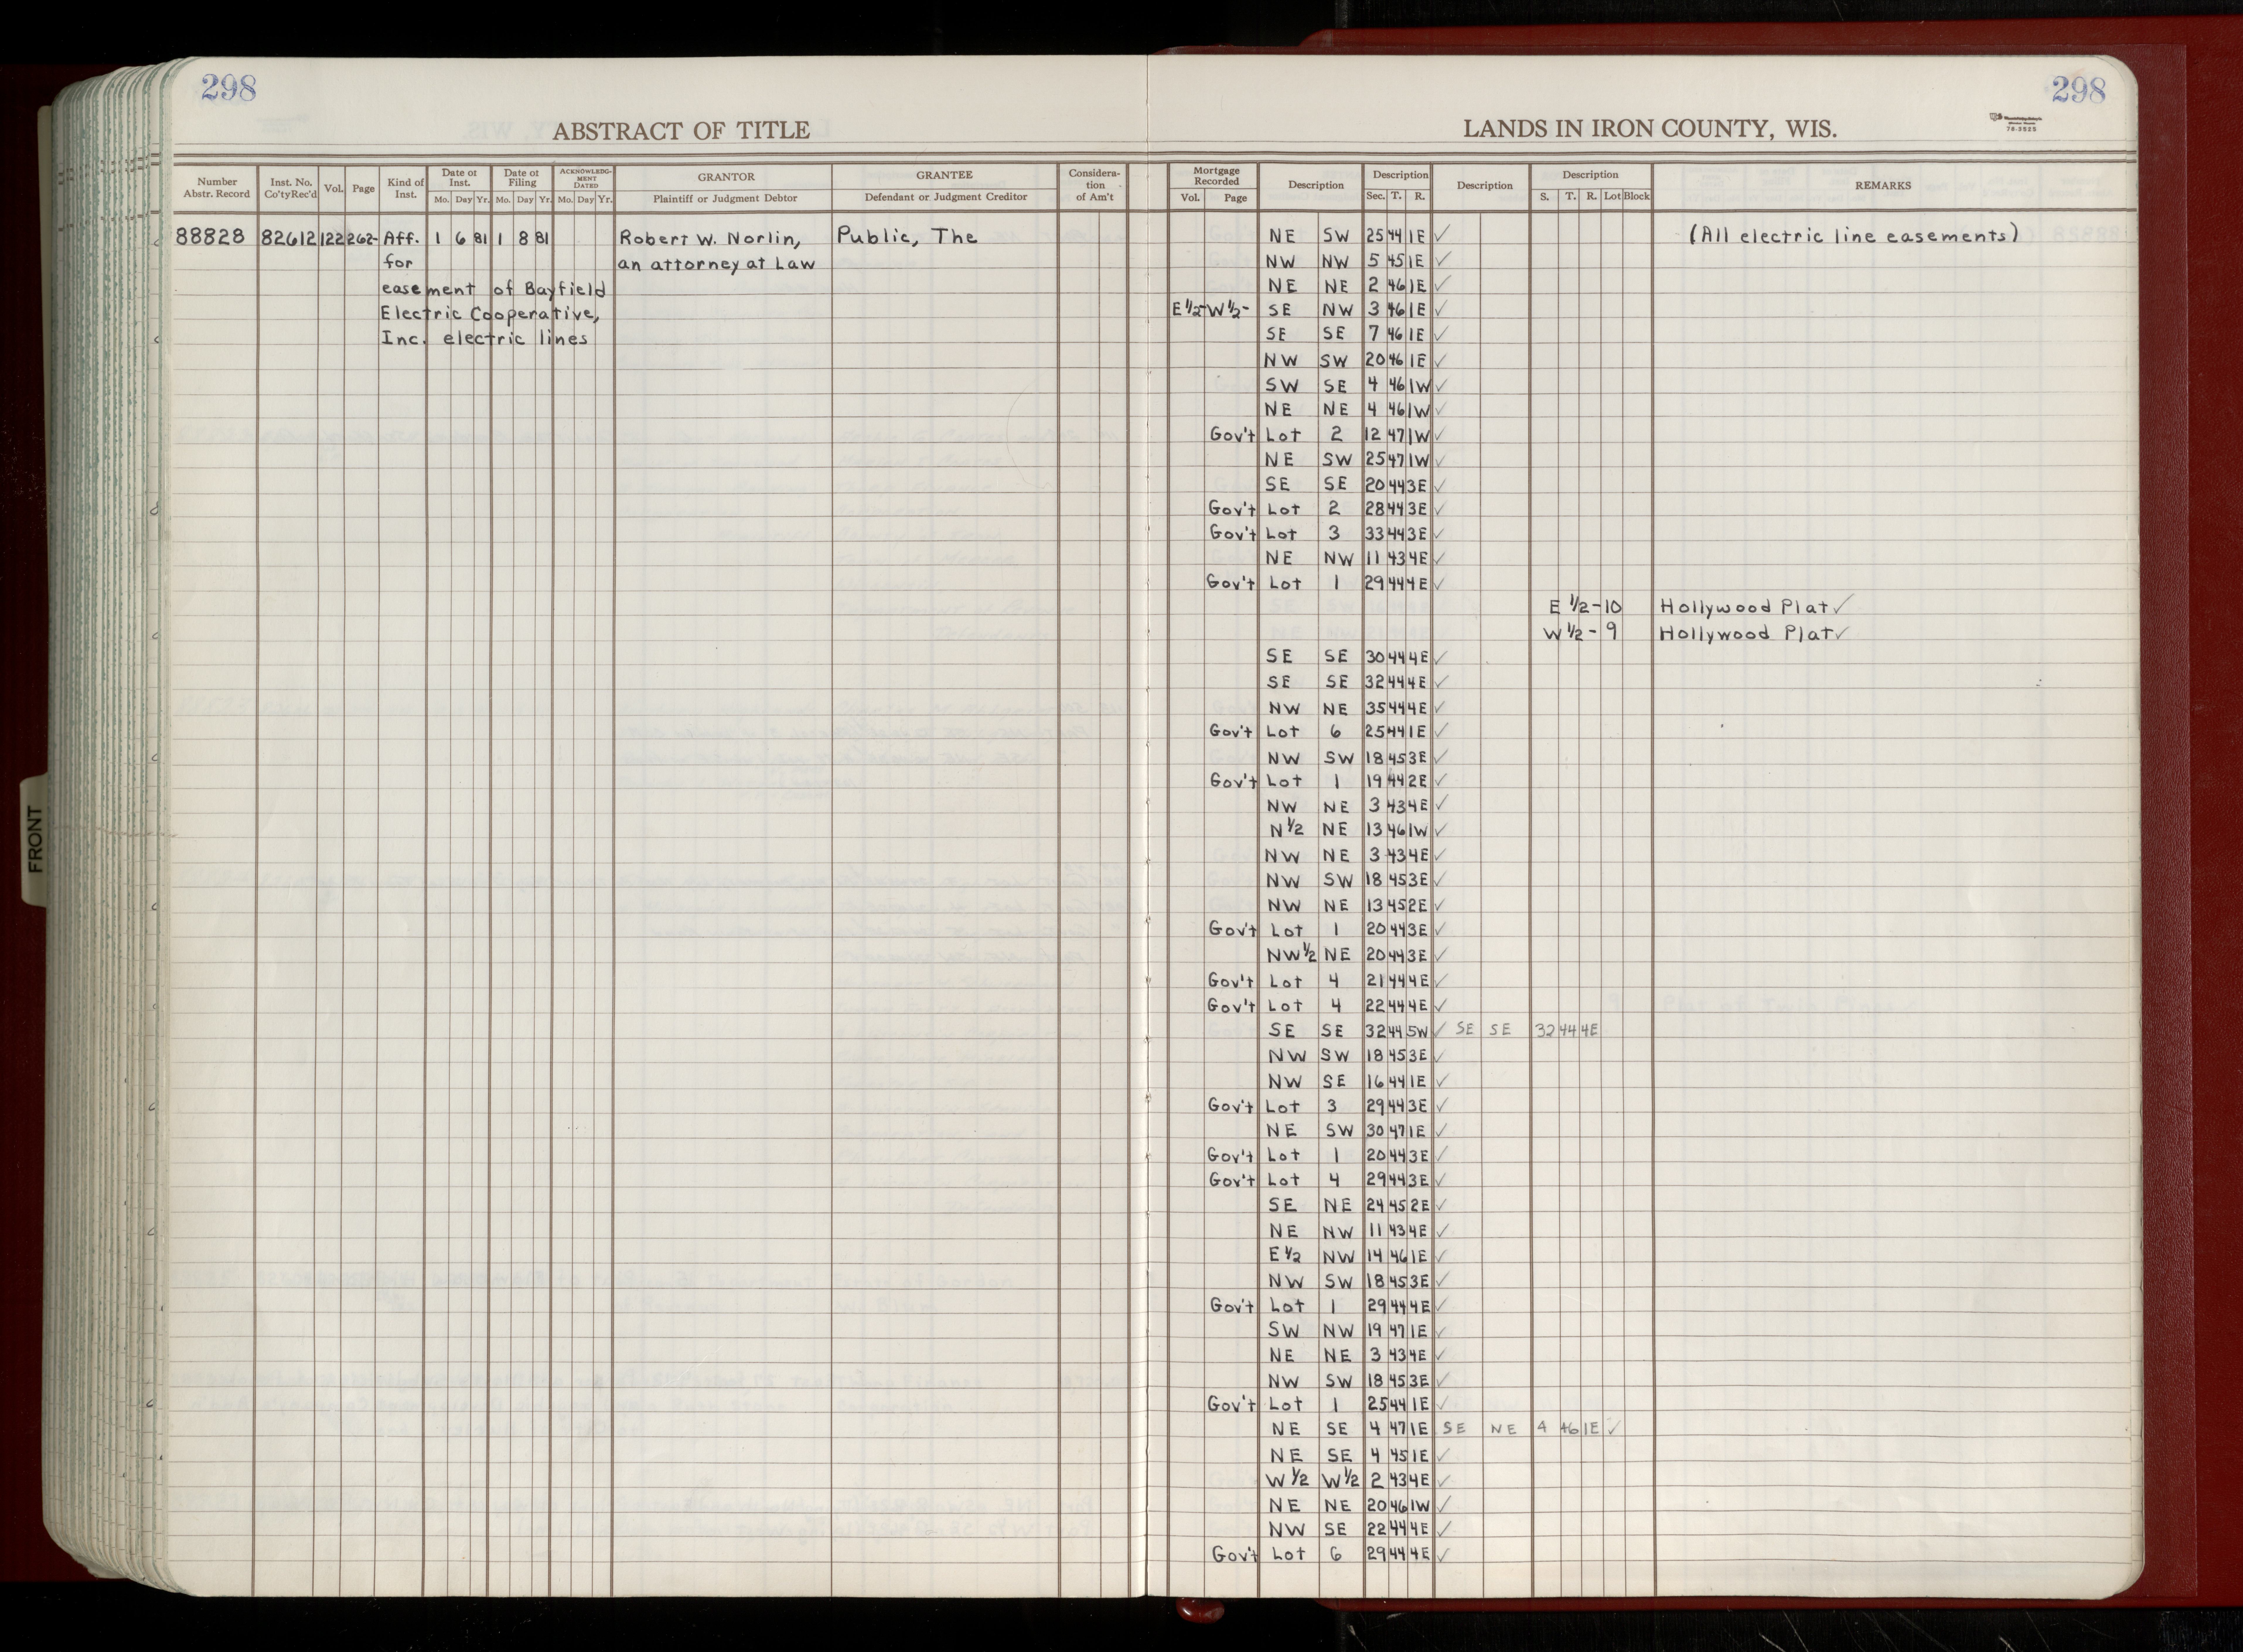Select the row NW NE 35 44 4E
The height and width of the screenshot is (1652, 2243).
coord(1356,708)
